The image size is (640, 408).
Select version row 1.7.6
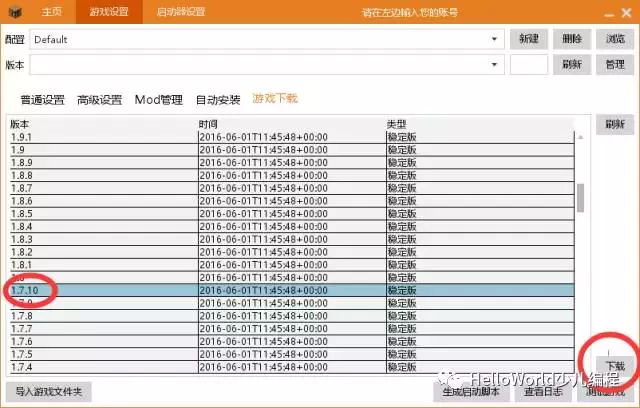(292, 341)
